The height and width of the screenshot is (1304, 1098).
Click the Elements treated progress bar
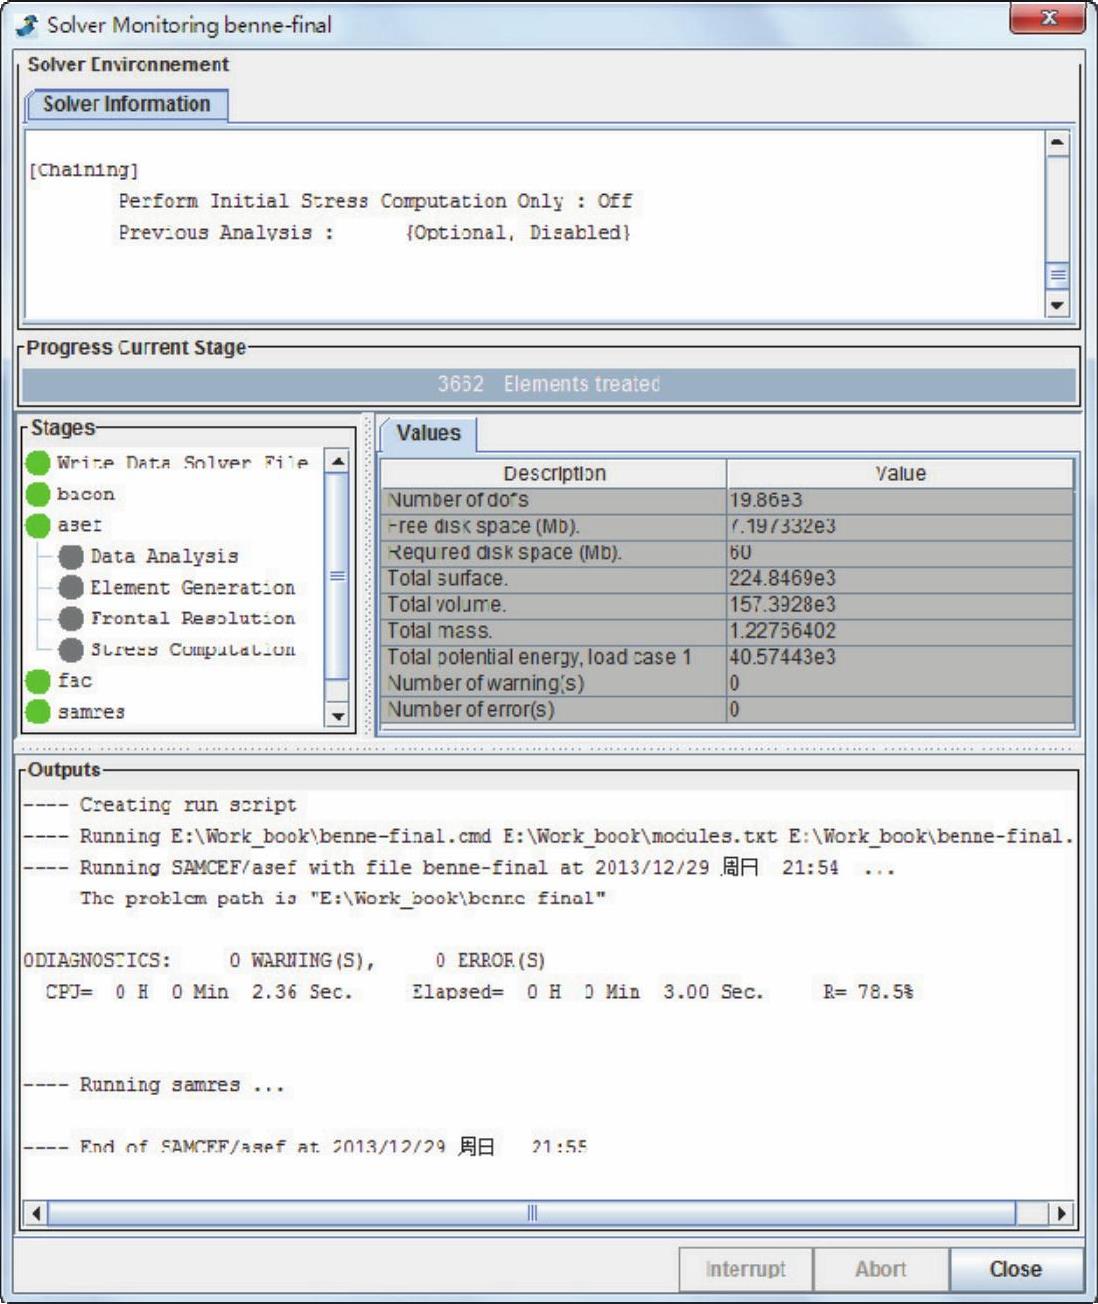(x=548, y=384)
